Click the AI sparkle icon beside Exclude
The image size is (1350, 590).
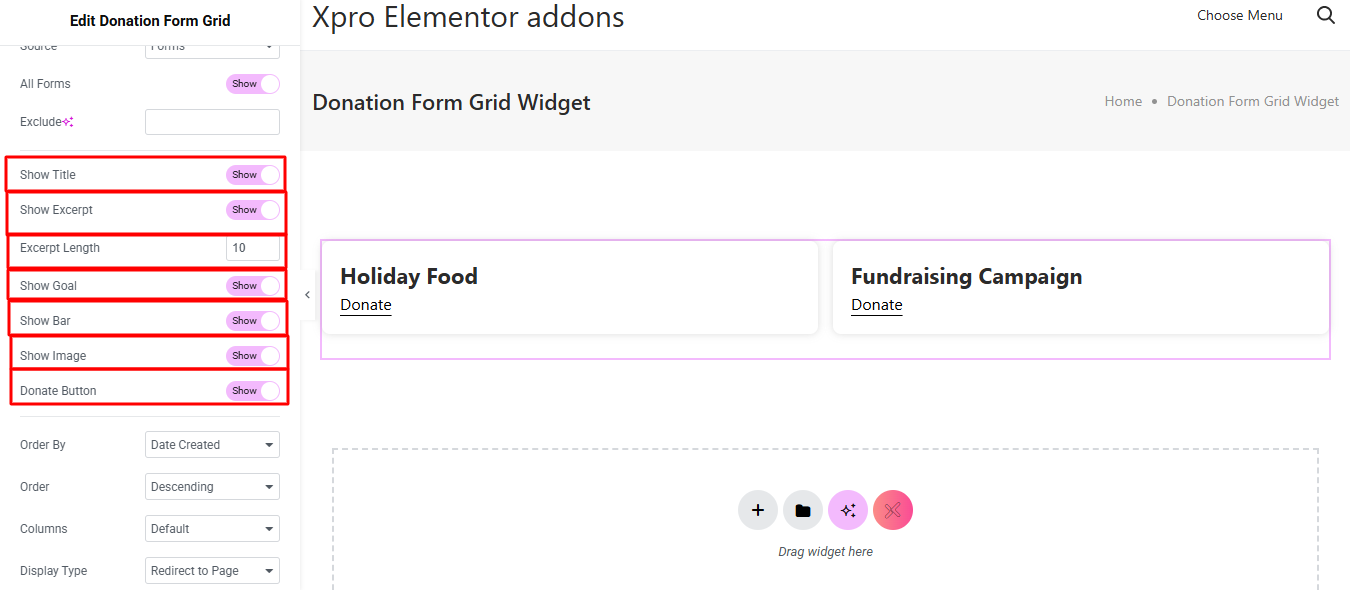point(68,122)
